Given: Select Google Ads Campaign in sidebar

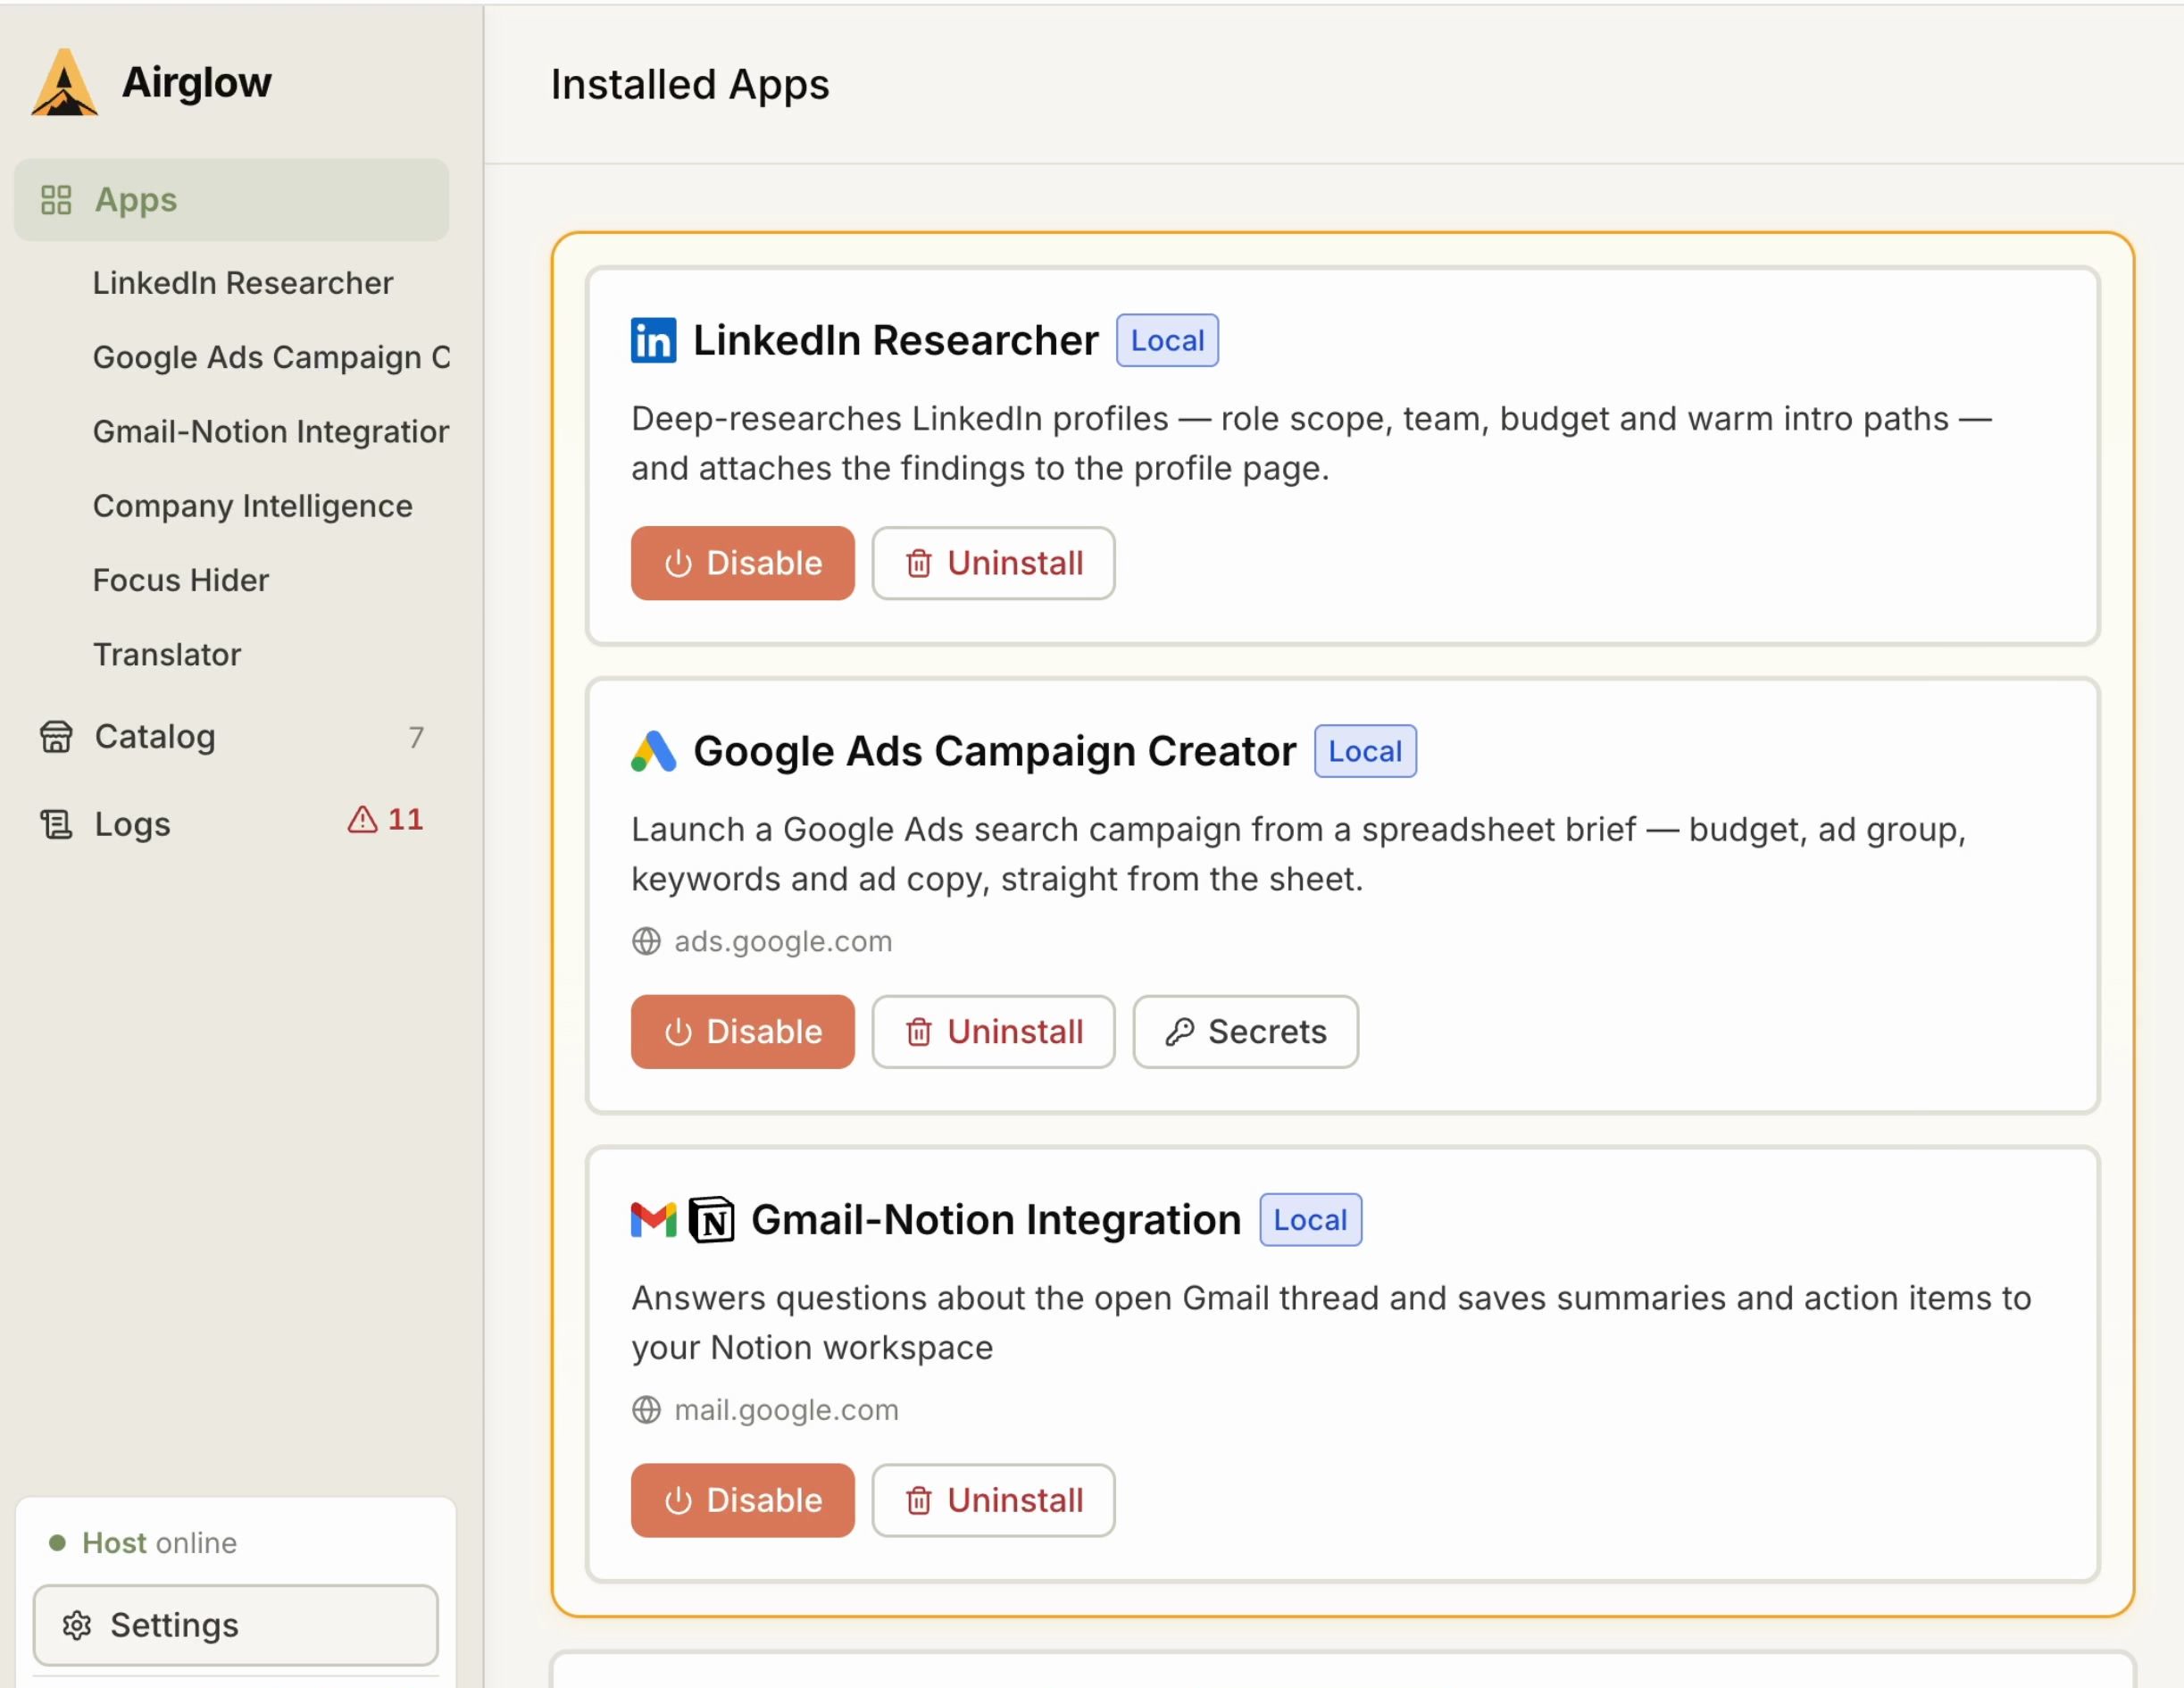Looking at the screenshot, I should click(271, 357).
